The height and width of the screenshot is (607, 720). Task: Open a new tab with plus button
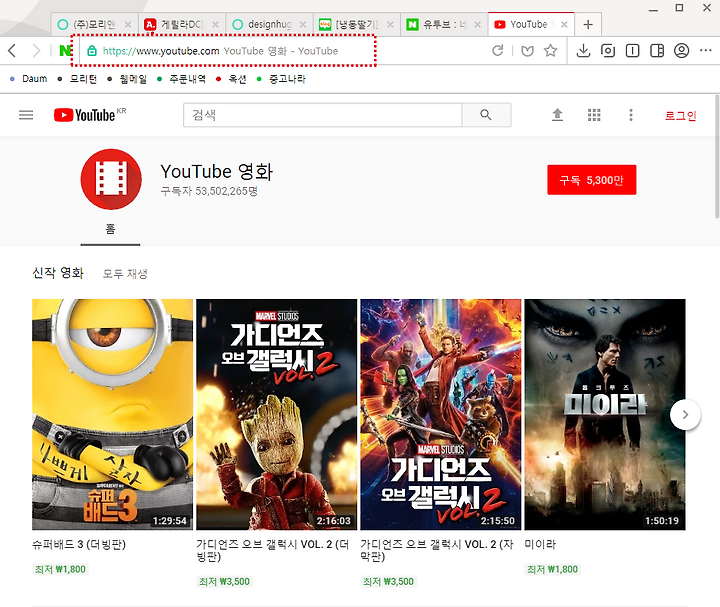588,24
